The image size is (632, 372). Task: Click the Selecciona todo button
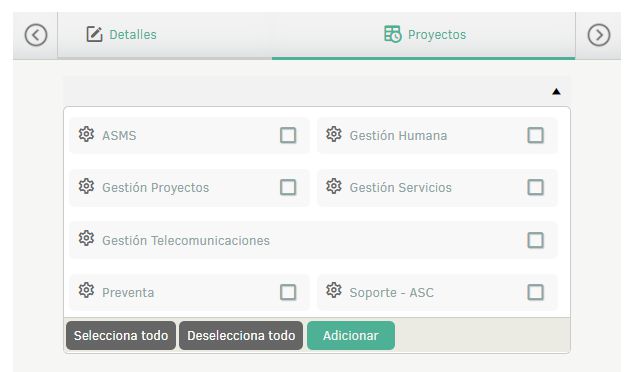pyautogui.click(x=121, y=335)
